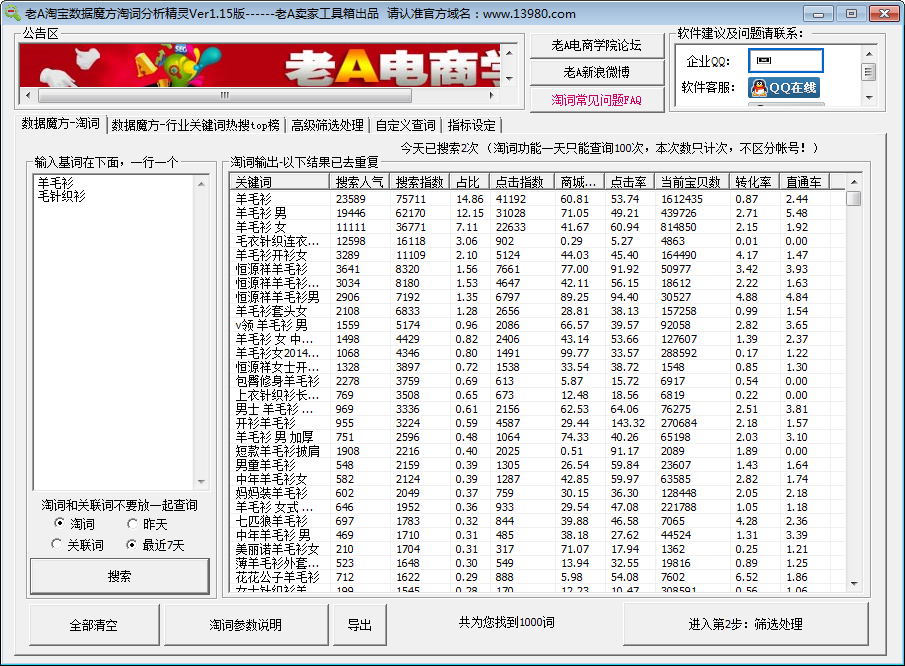The width and height of the screenshot is (905, 666).
Task: Click the 老A电商 announcement banner
Action: pos(260,65)
